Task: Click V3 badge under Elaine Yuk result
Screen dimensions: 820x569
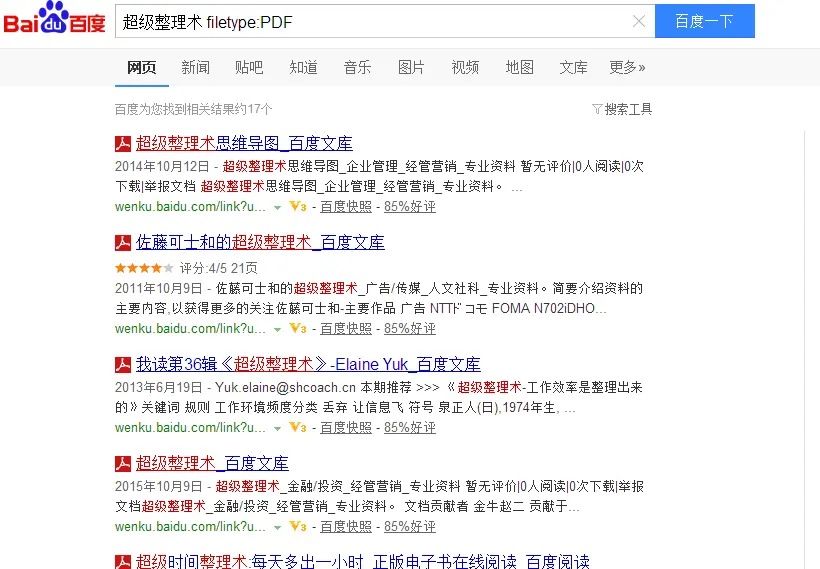Action: [x=298, y=427]
